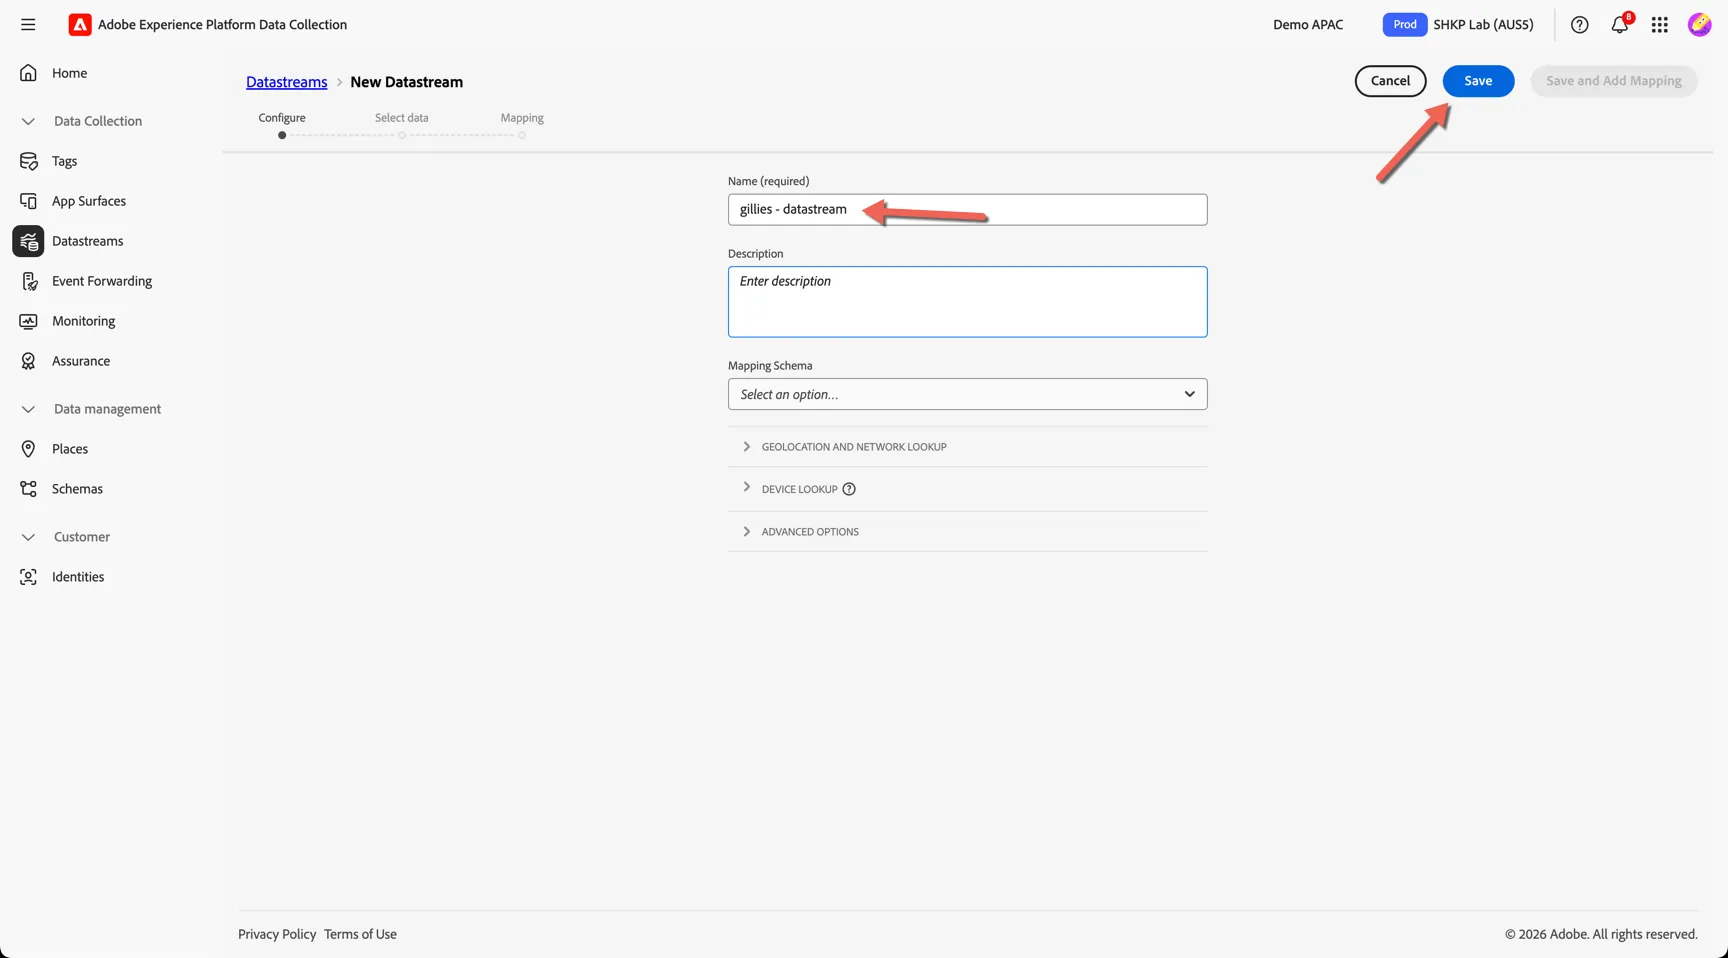Select the Tags icon
The width and height of the screenshot is (1728, 958).
(x=28, y=161)
